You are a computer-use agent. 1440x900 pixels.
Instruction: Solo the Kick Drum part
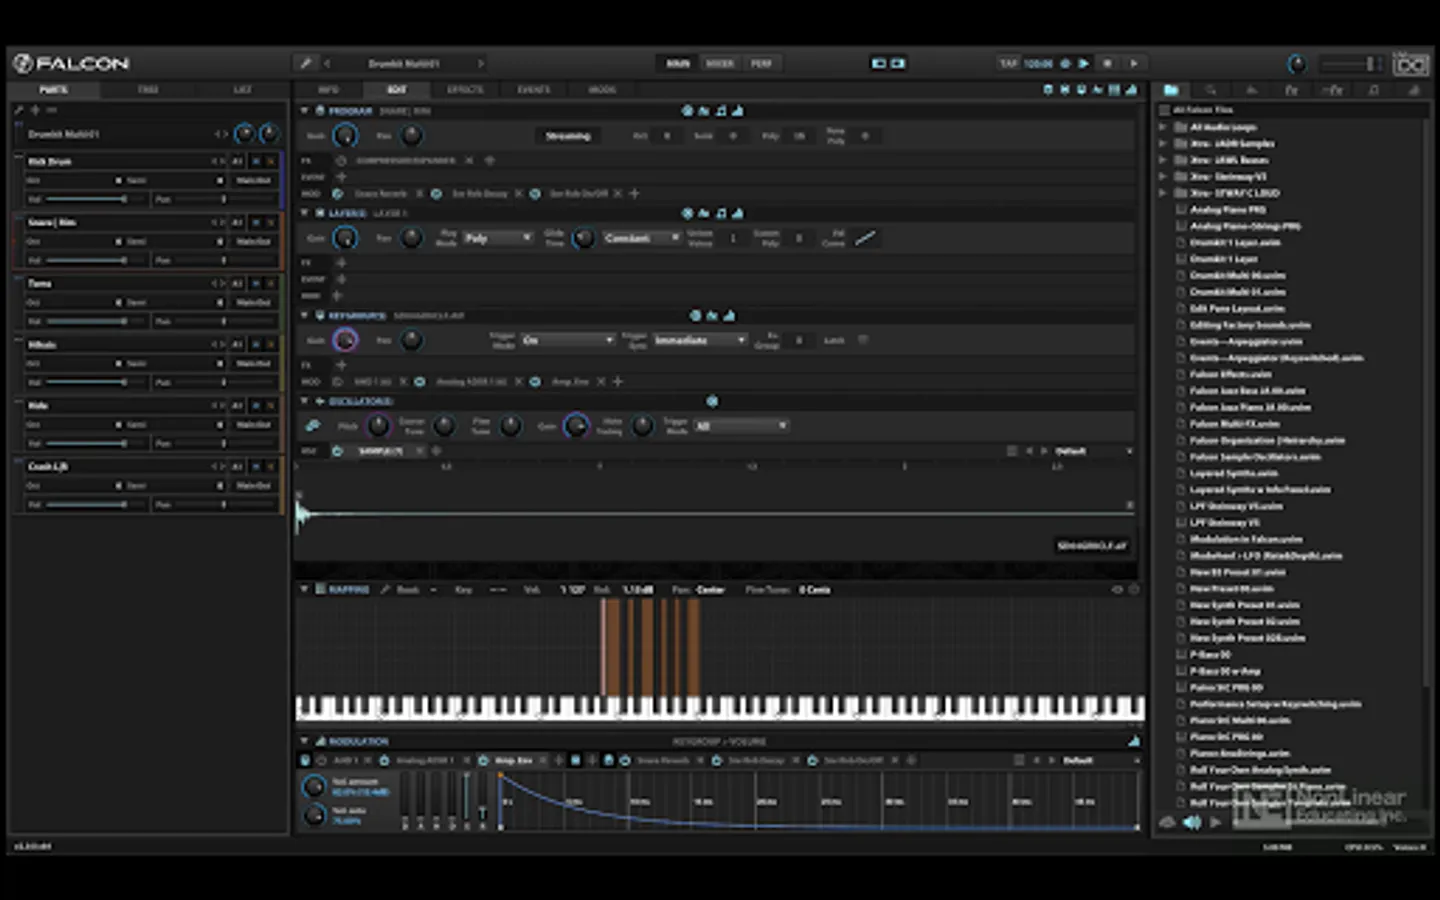click(271, 161)
